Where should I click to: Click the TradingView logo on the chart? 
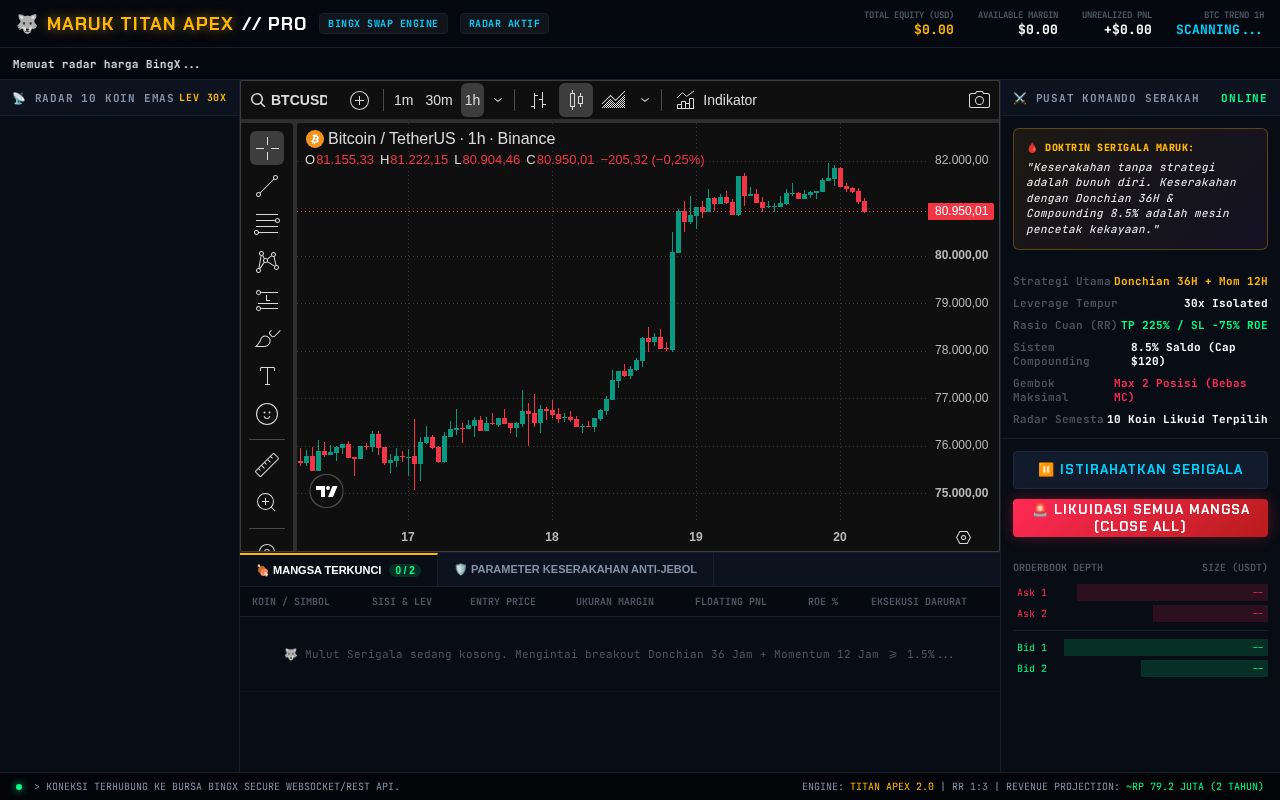pyautogui.click(x=326, y=491)
